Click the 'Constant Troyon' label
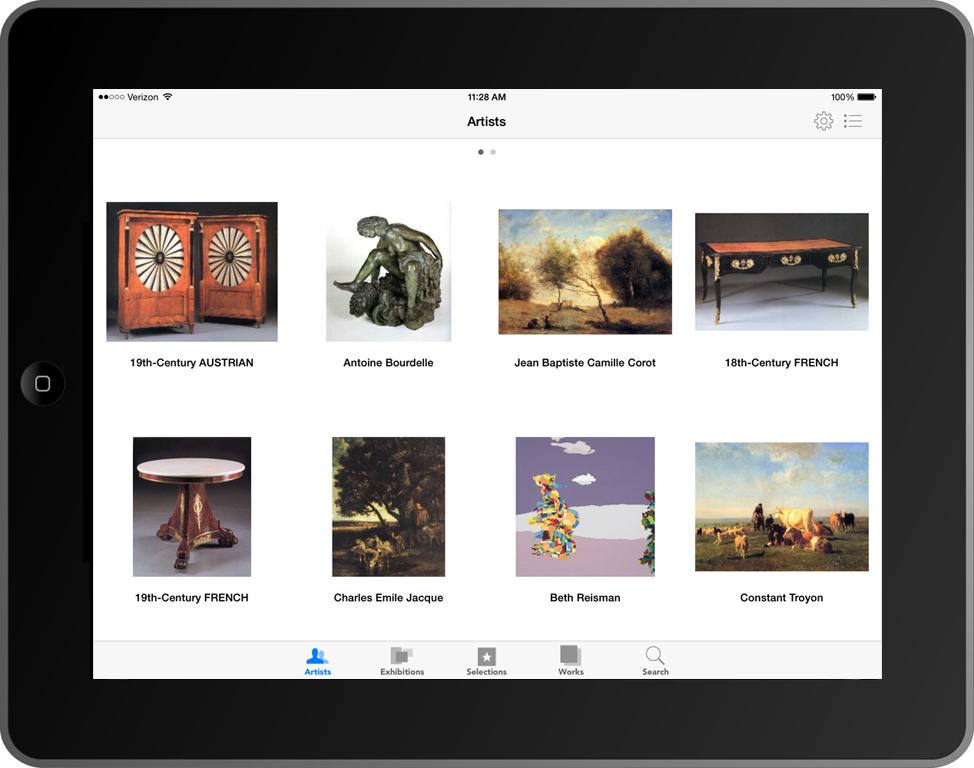 [x=781, y=598]
